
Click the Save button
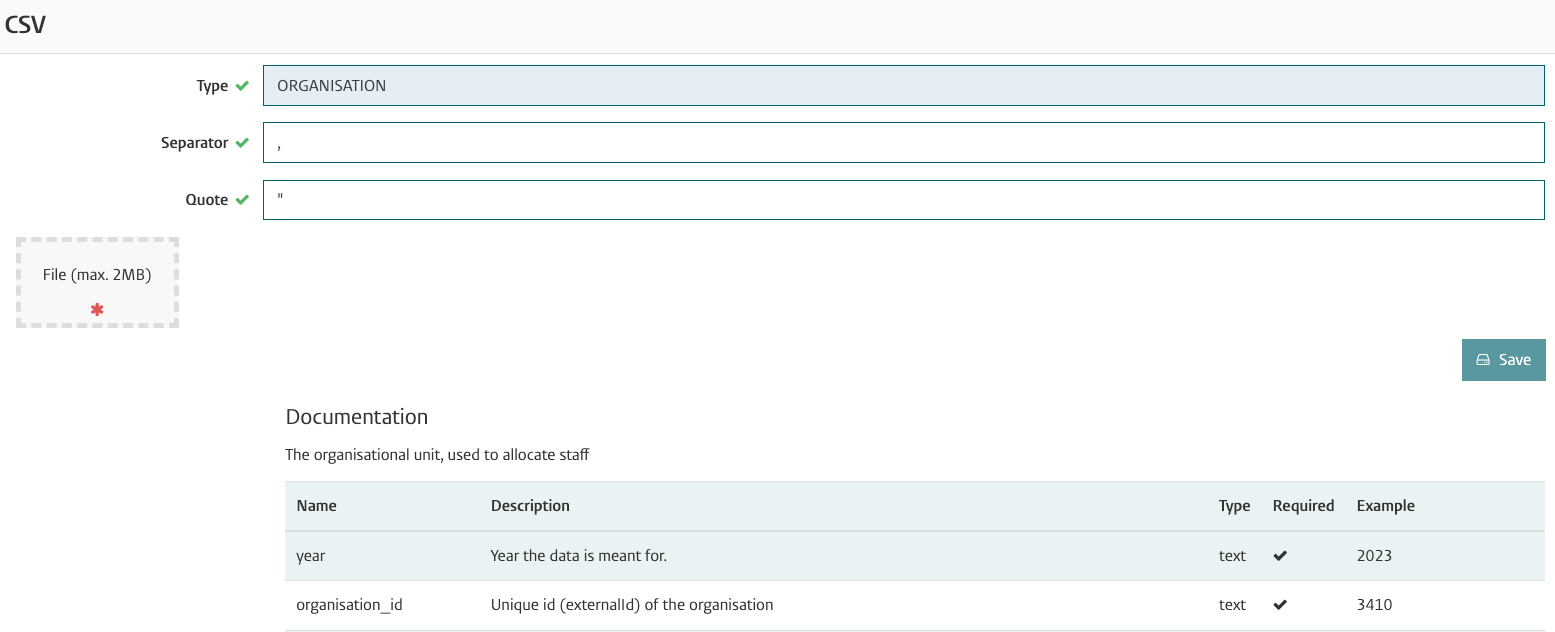(x=1503, y=360)
